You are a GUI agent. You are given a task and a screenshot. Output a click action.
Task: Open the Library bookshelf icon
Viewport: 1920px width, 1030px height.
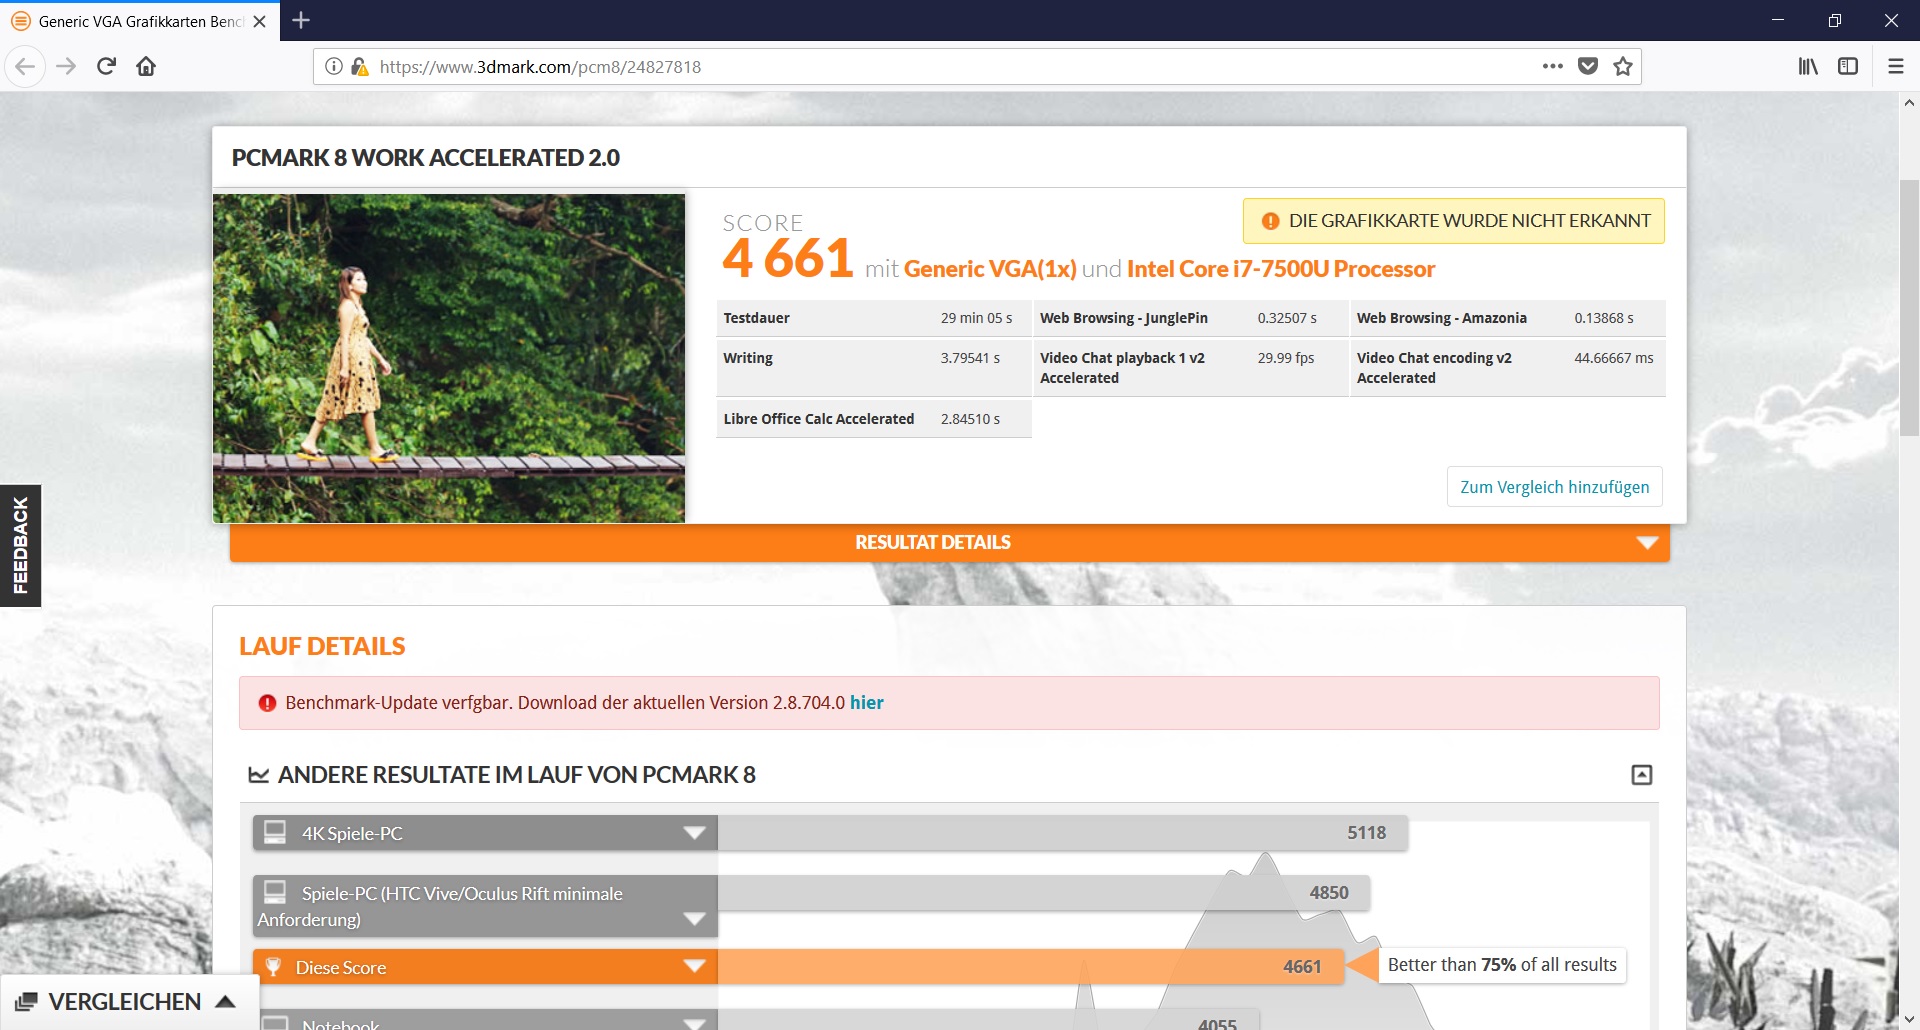click(1808, 67)
